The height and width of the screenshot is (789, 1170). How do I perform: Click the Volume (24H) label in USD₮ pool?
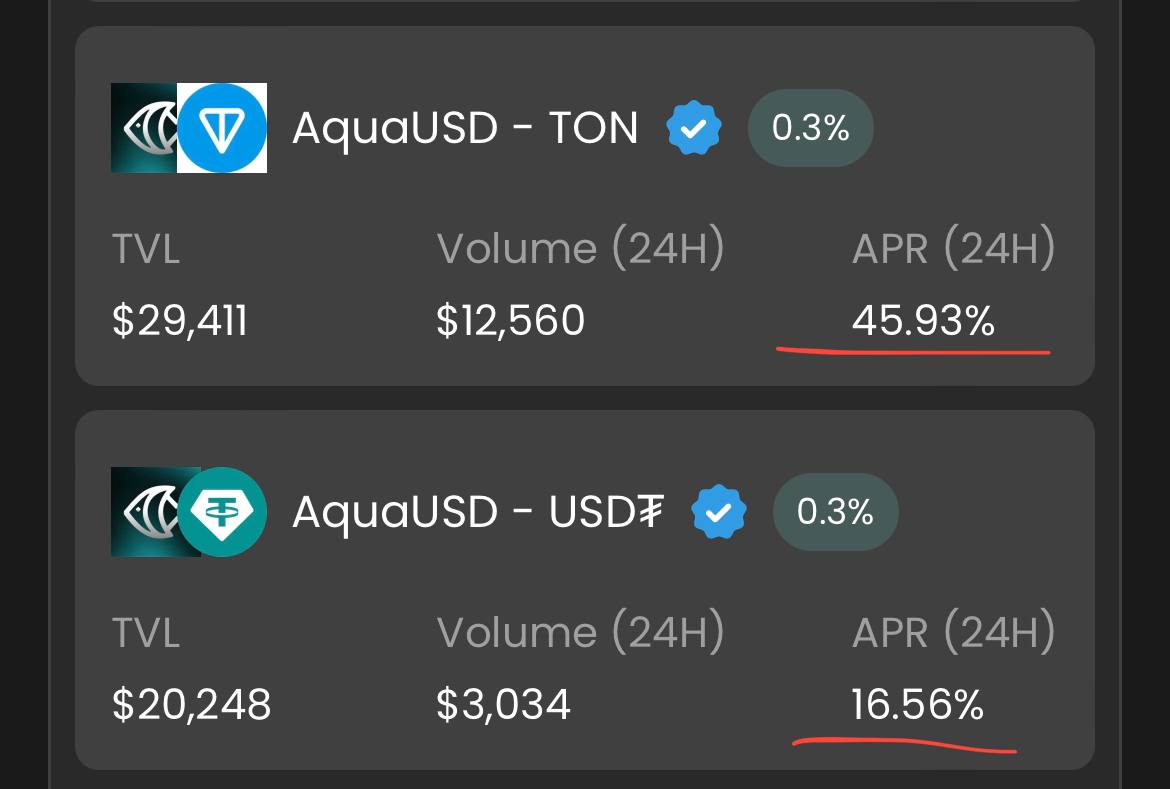(x=581, y=633)
